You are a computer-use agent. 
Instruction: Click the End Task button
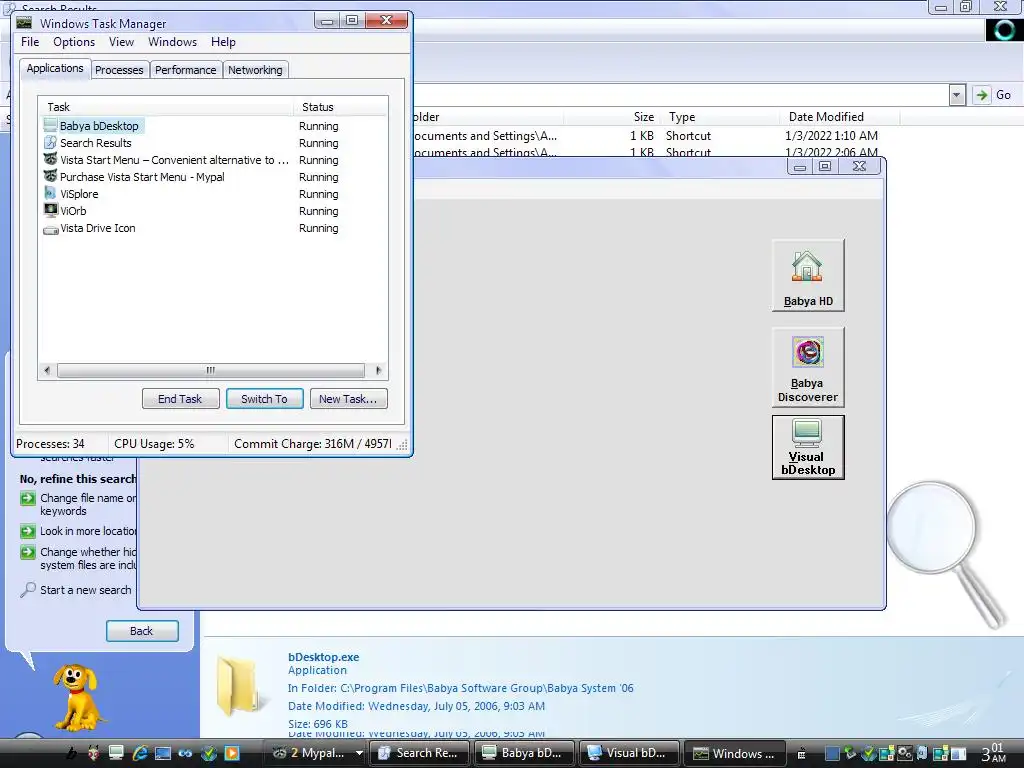click(x=180, y=399)
